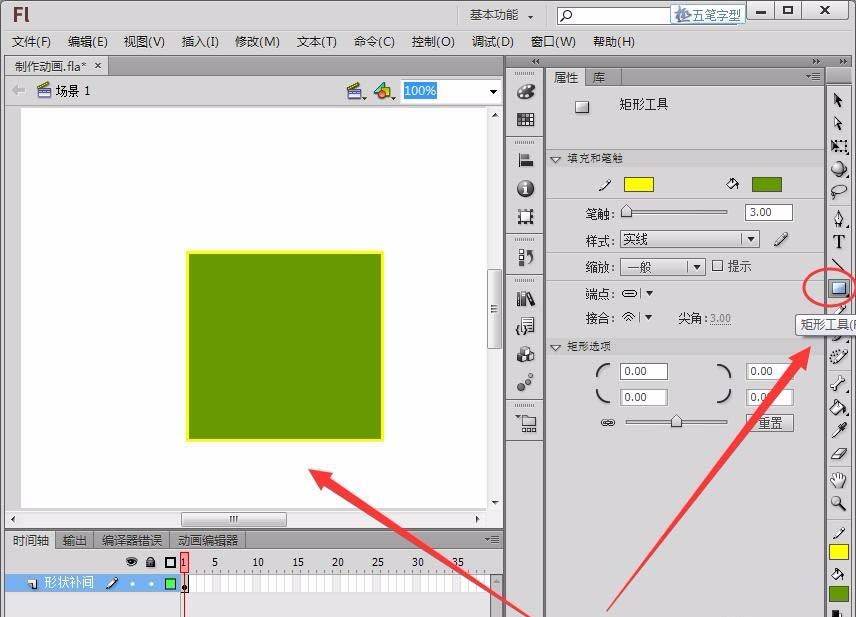Select the Rectangle tool in toolbox

(839, 288)
